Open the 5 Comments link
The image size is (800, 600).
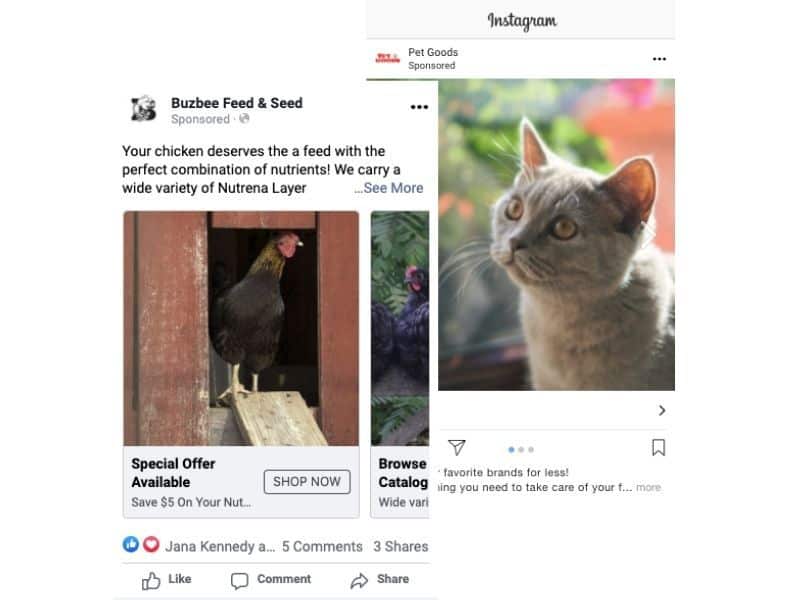click(322, 546)
